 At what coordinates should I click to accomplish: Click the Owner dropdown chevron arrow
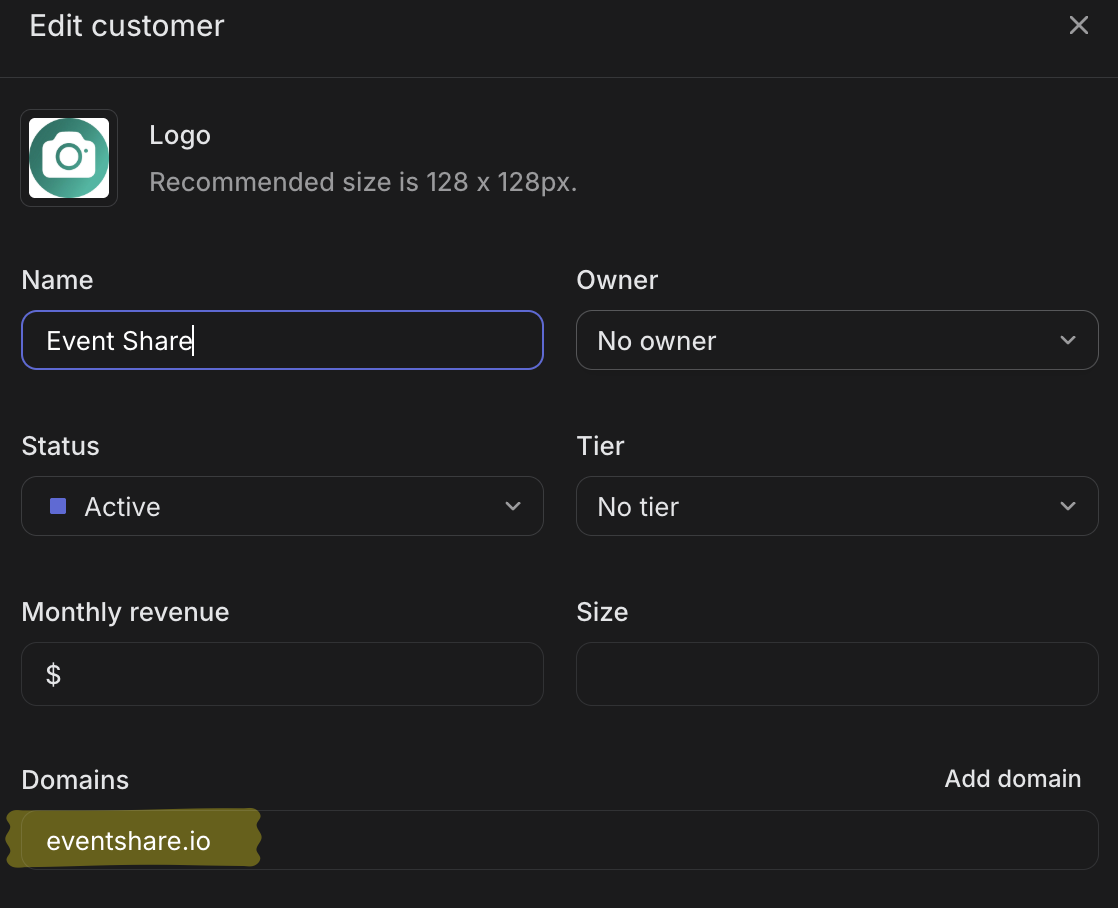pos(1067,340)
